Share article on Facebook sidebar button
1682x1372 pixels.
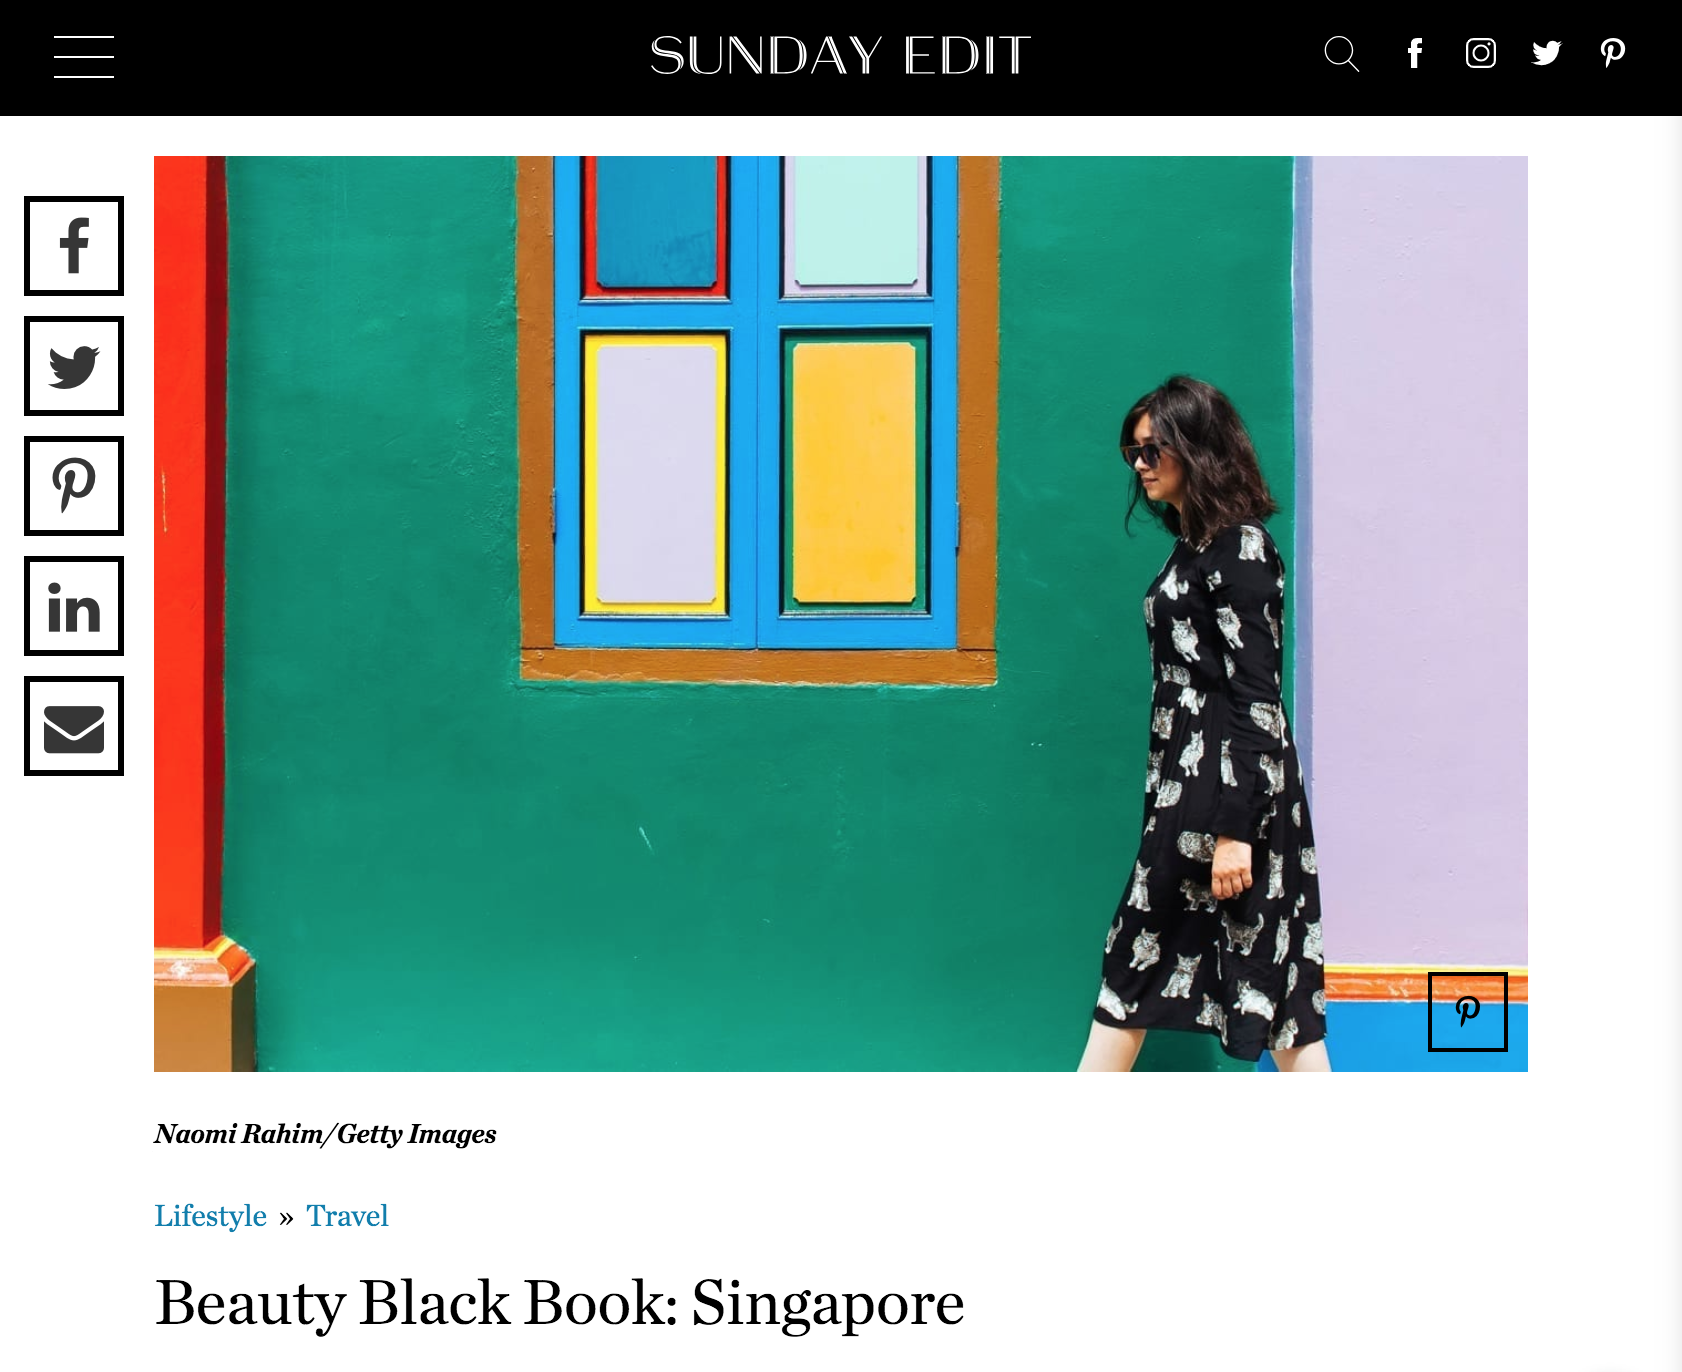click(74, 246)
